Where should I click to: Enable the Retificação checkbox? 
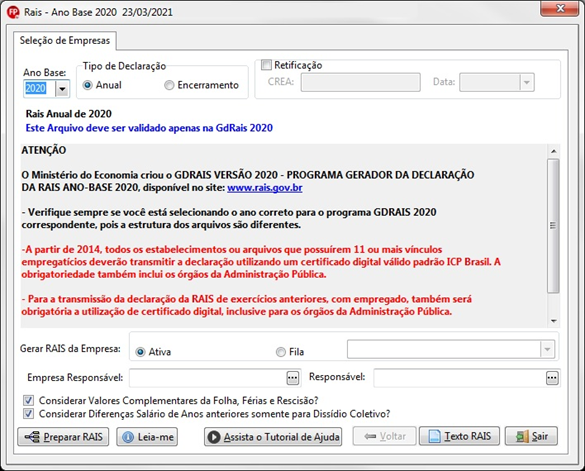pyautogui.click(x=266, y=65)
